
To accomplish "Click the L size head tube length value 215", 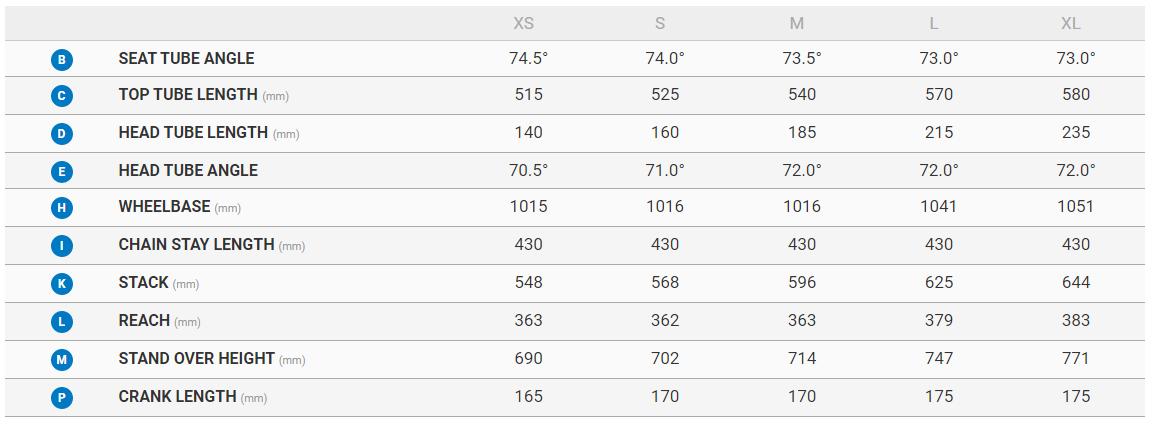I will (x=939, y=133).
